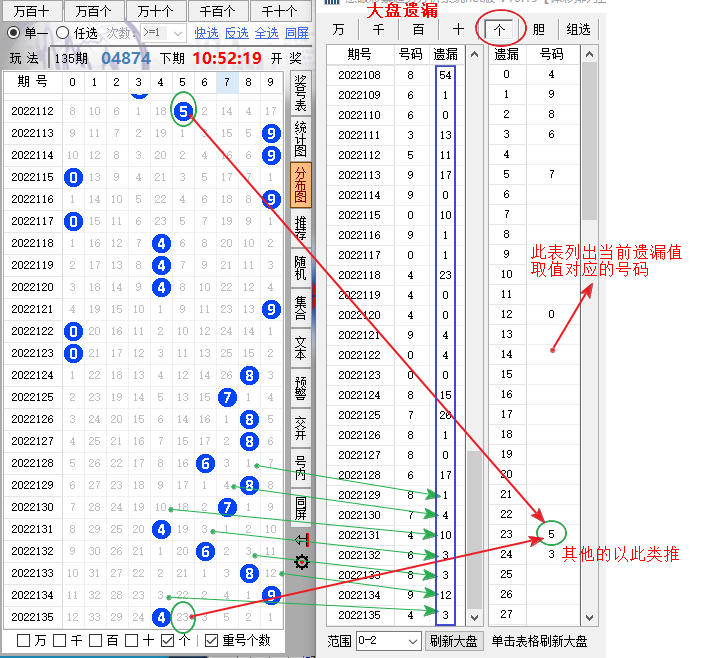This screenshot has width=713, height=658.
Task: Open the 分布图 distribution chart panel
Action: 301,185
